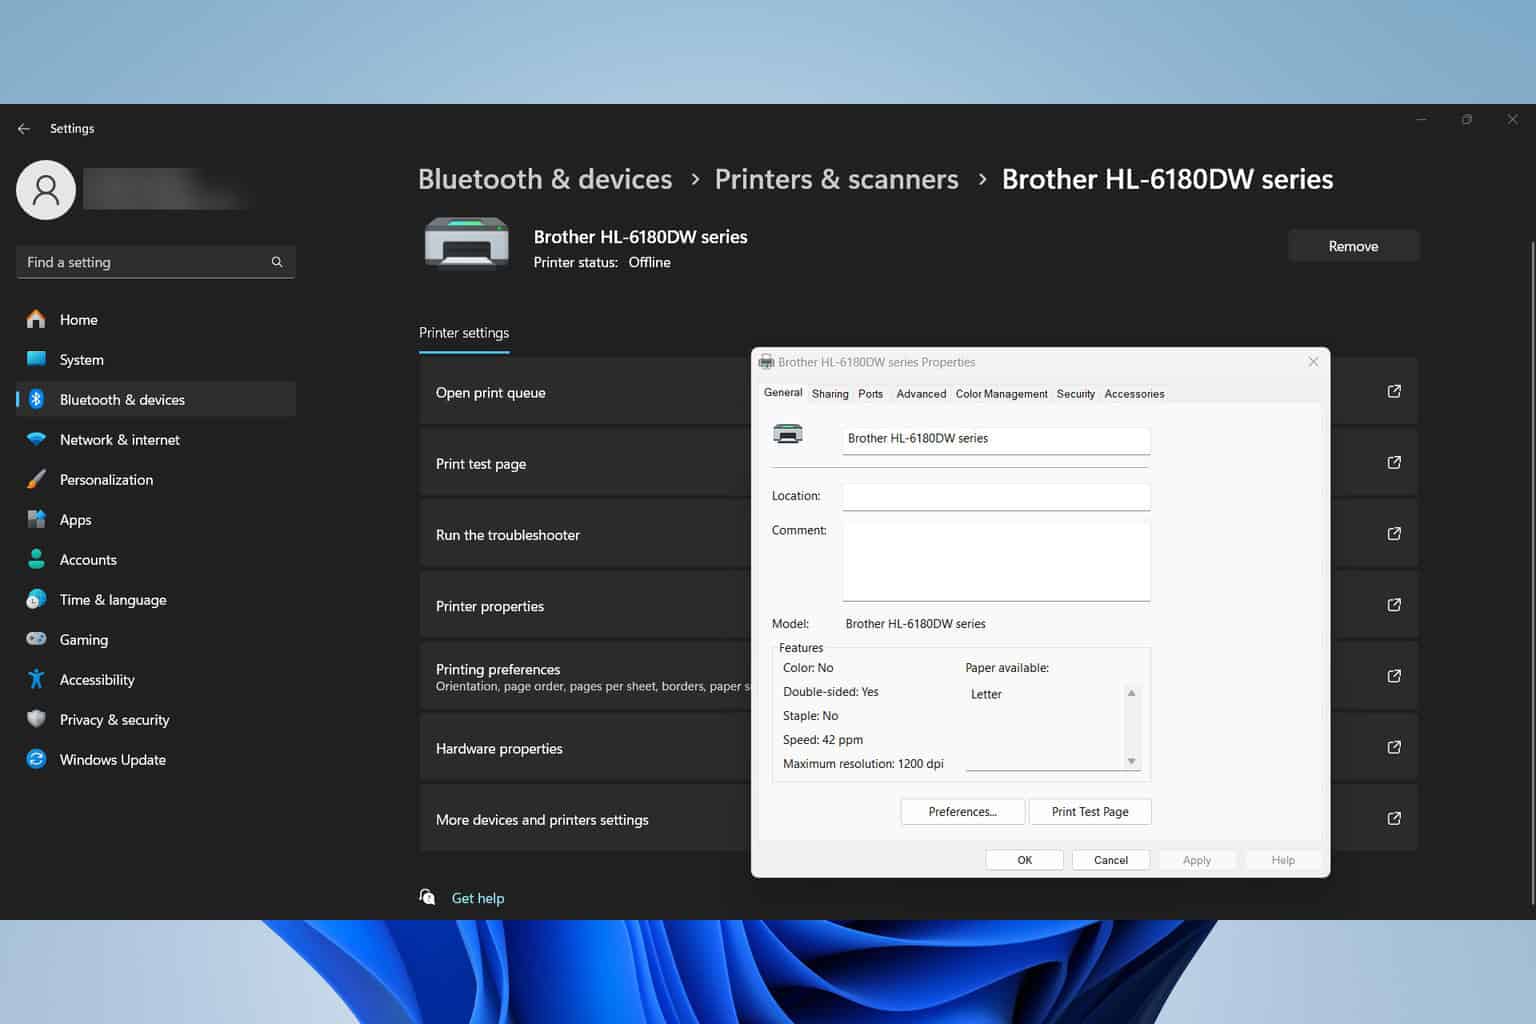Image resolution: width=1536 pixels, height=1024 pixels.
Task: Click the Find a setting search box
Action: coord(145,262)
